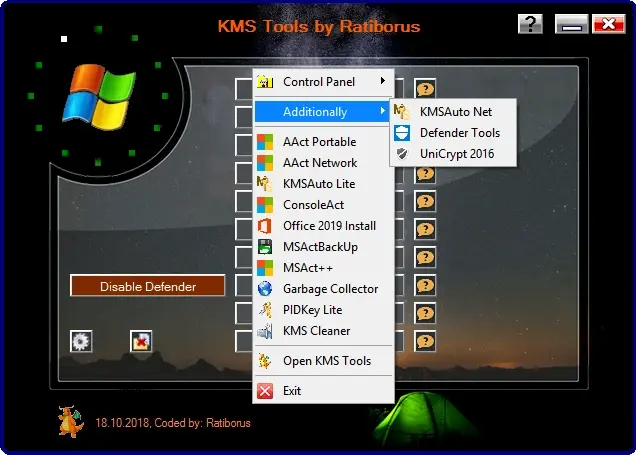Open settings with the gear icon
Screen dimensions: 636x455
point(81,341)
